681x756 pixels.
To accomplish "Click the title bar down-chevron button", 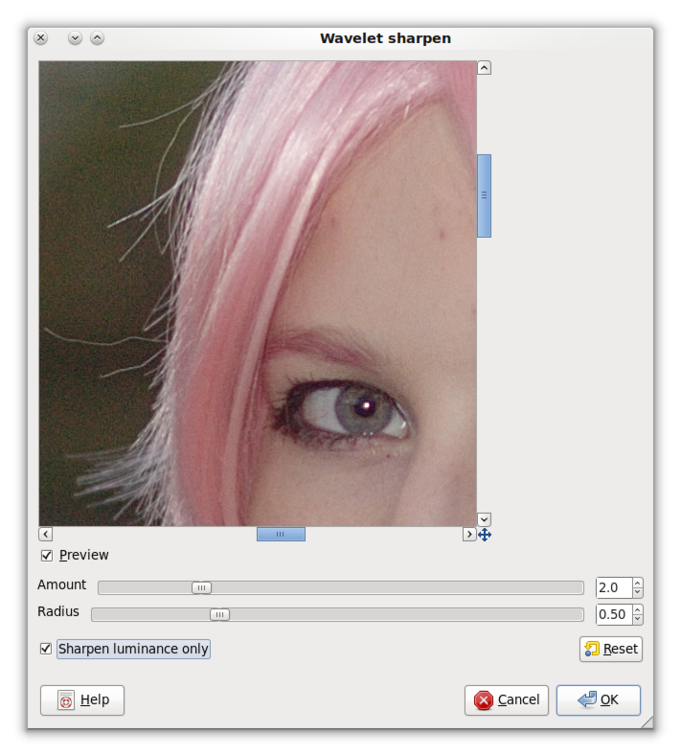I will (x=75, y=38).
